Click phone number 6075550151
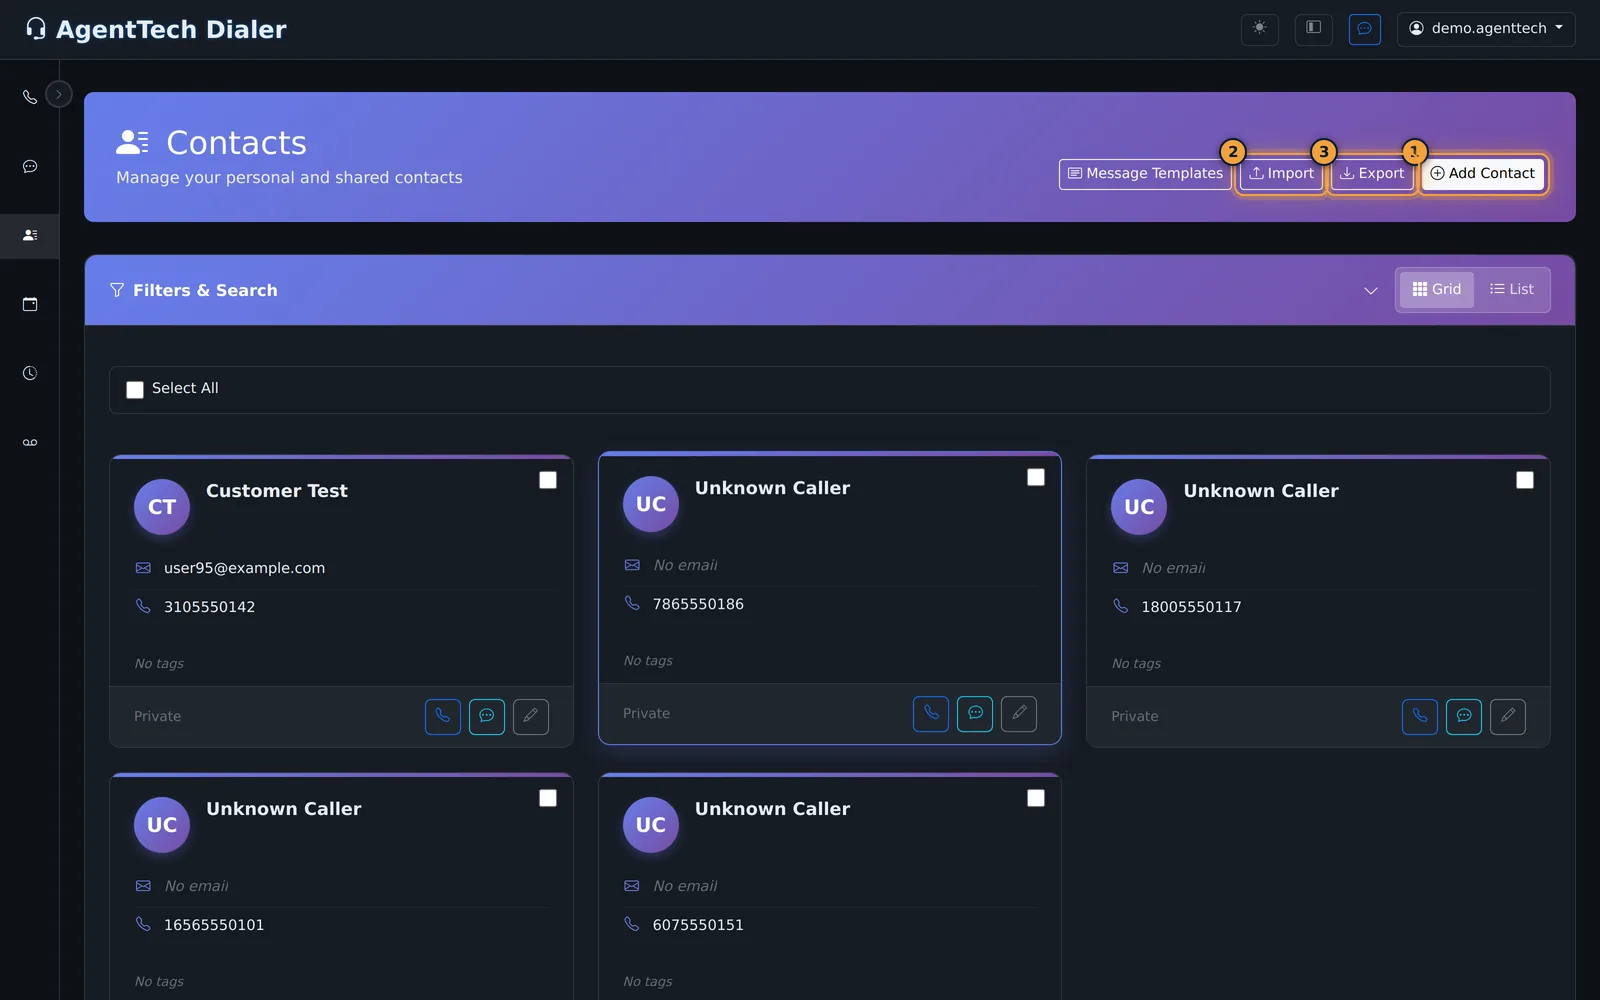 (698, 925)
